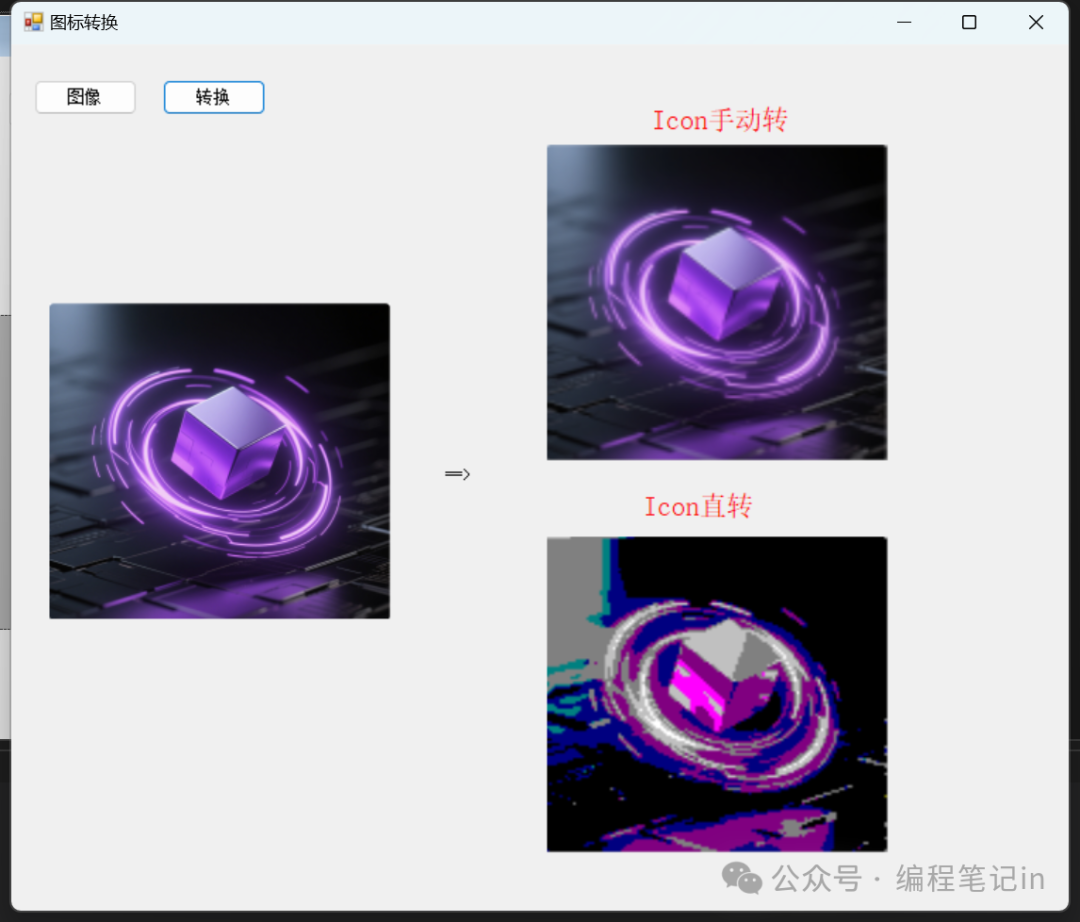Click the Icon手动转 converted image

[716, 301]
